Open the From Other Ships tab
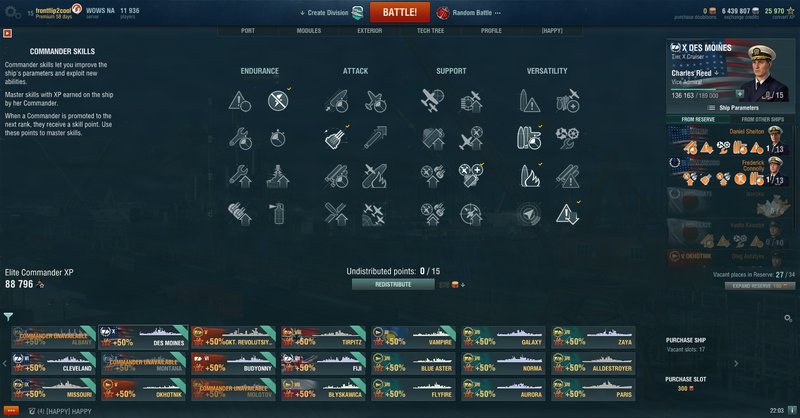Screen dimensions: 800x418 coord(762,119)
